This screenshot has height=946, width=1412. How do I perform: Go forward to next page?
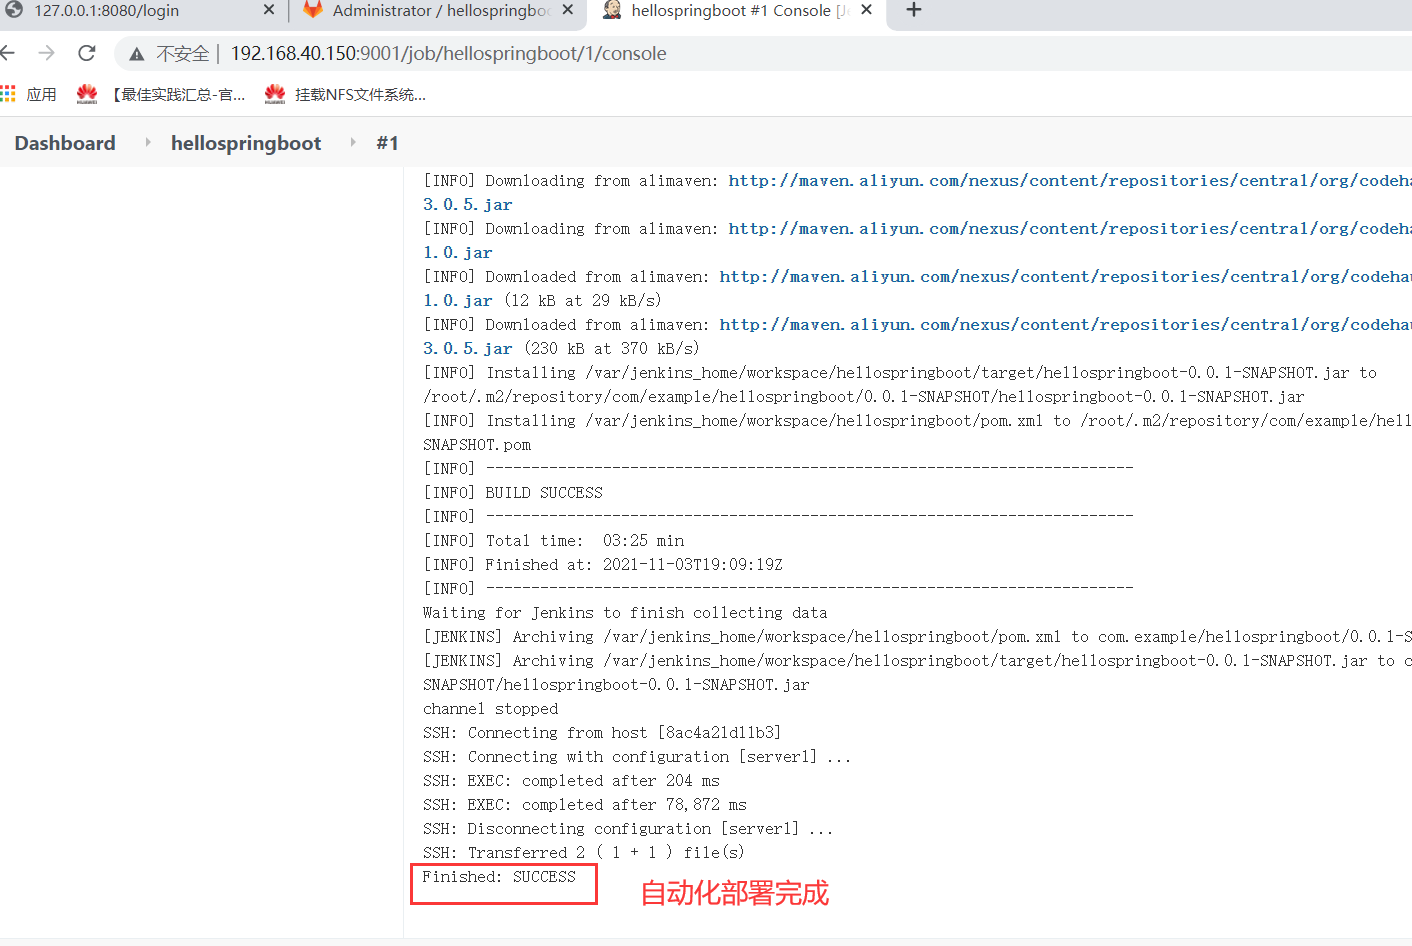[46, 53]
